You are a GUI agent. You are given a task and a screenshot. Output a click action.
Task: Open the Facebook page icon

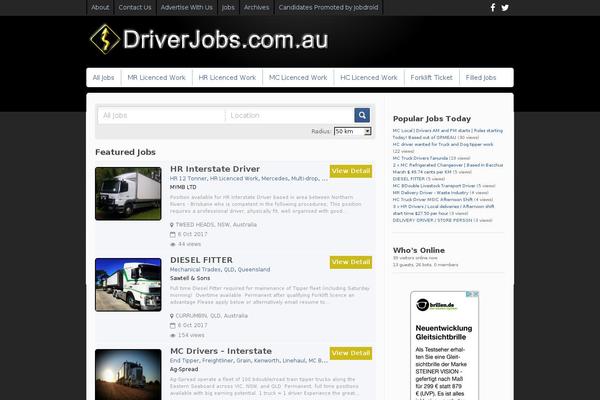tap(493, 7)
